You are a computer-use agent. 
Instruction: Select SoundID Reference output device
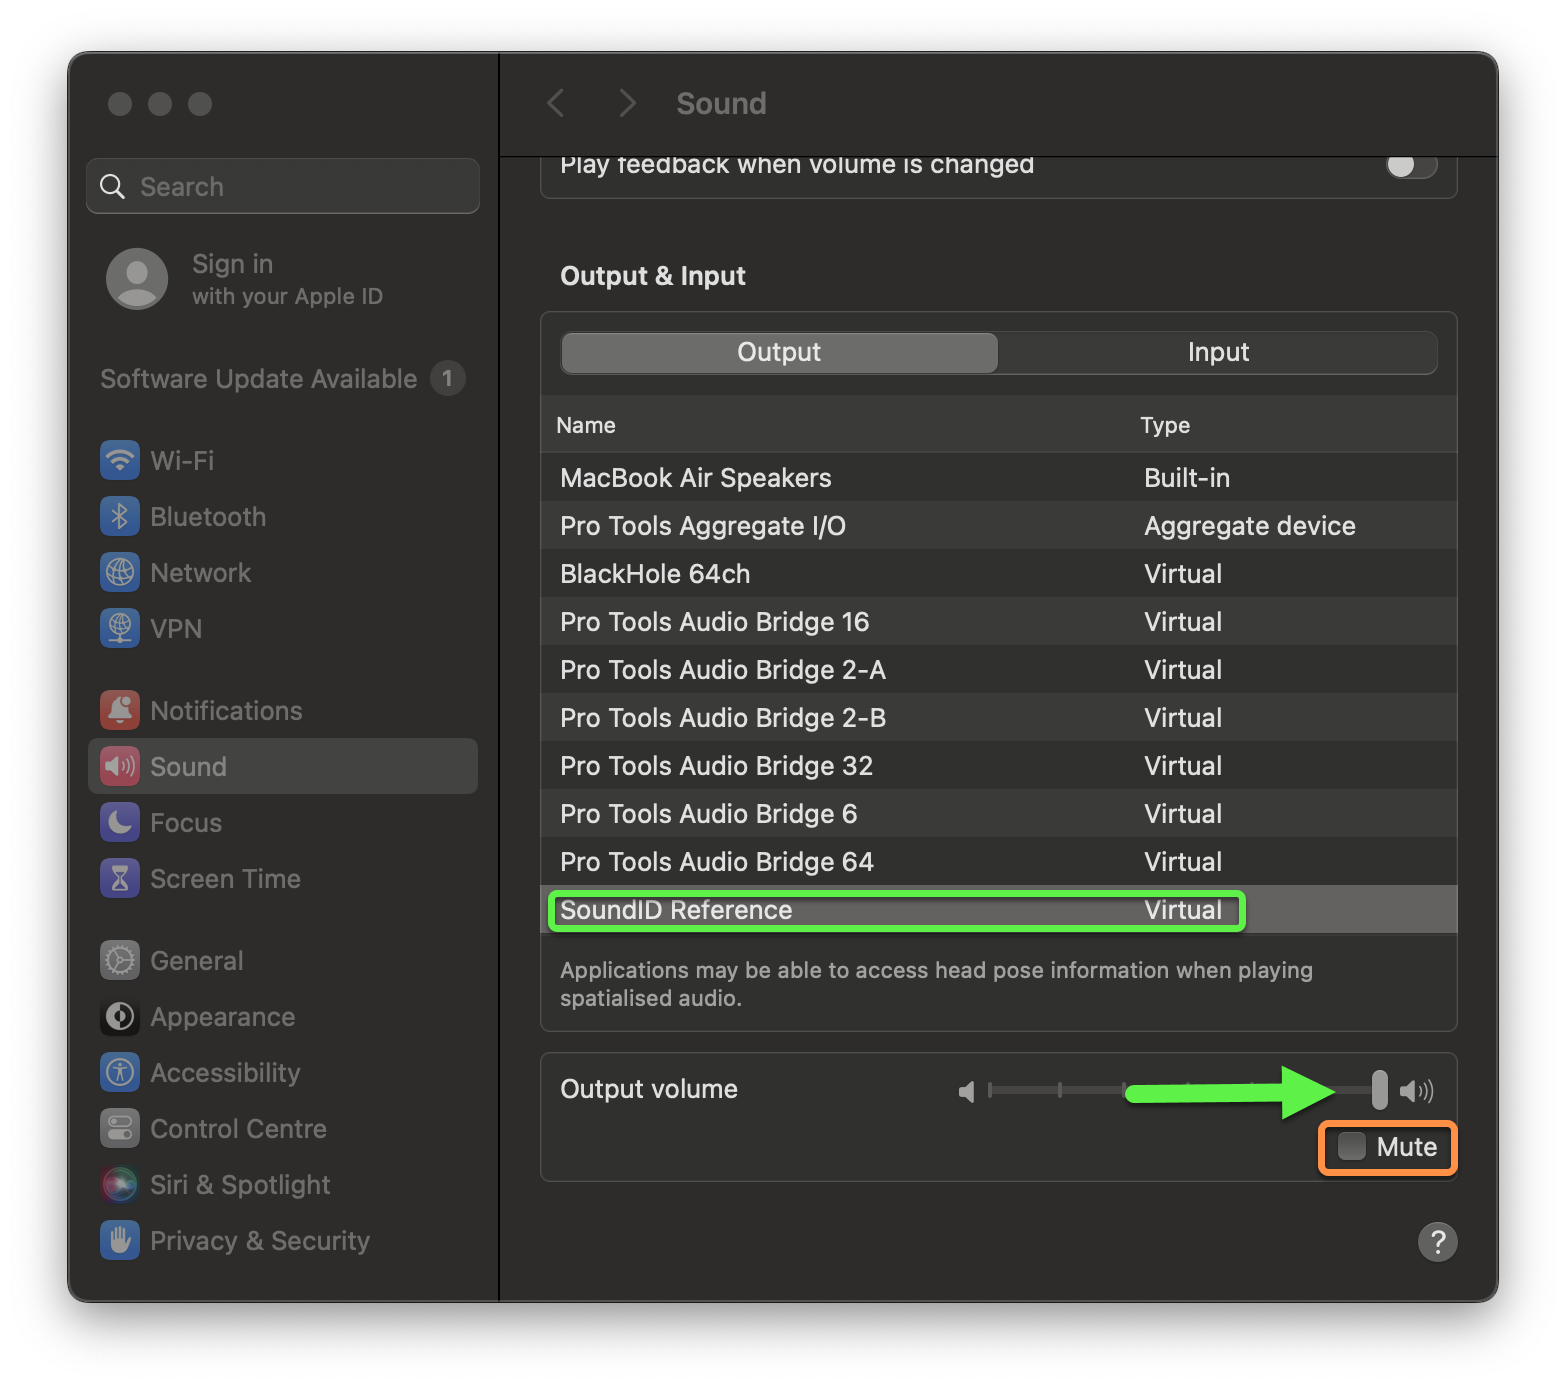[x=999, y=909]
